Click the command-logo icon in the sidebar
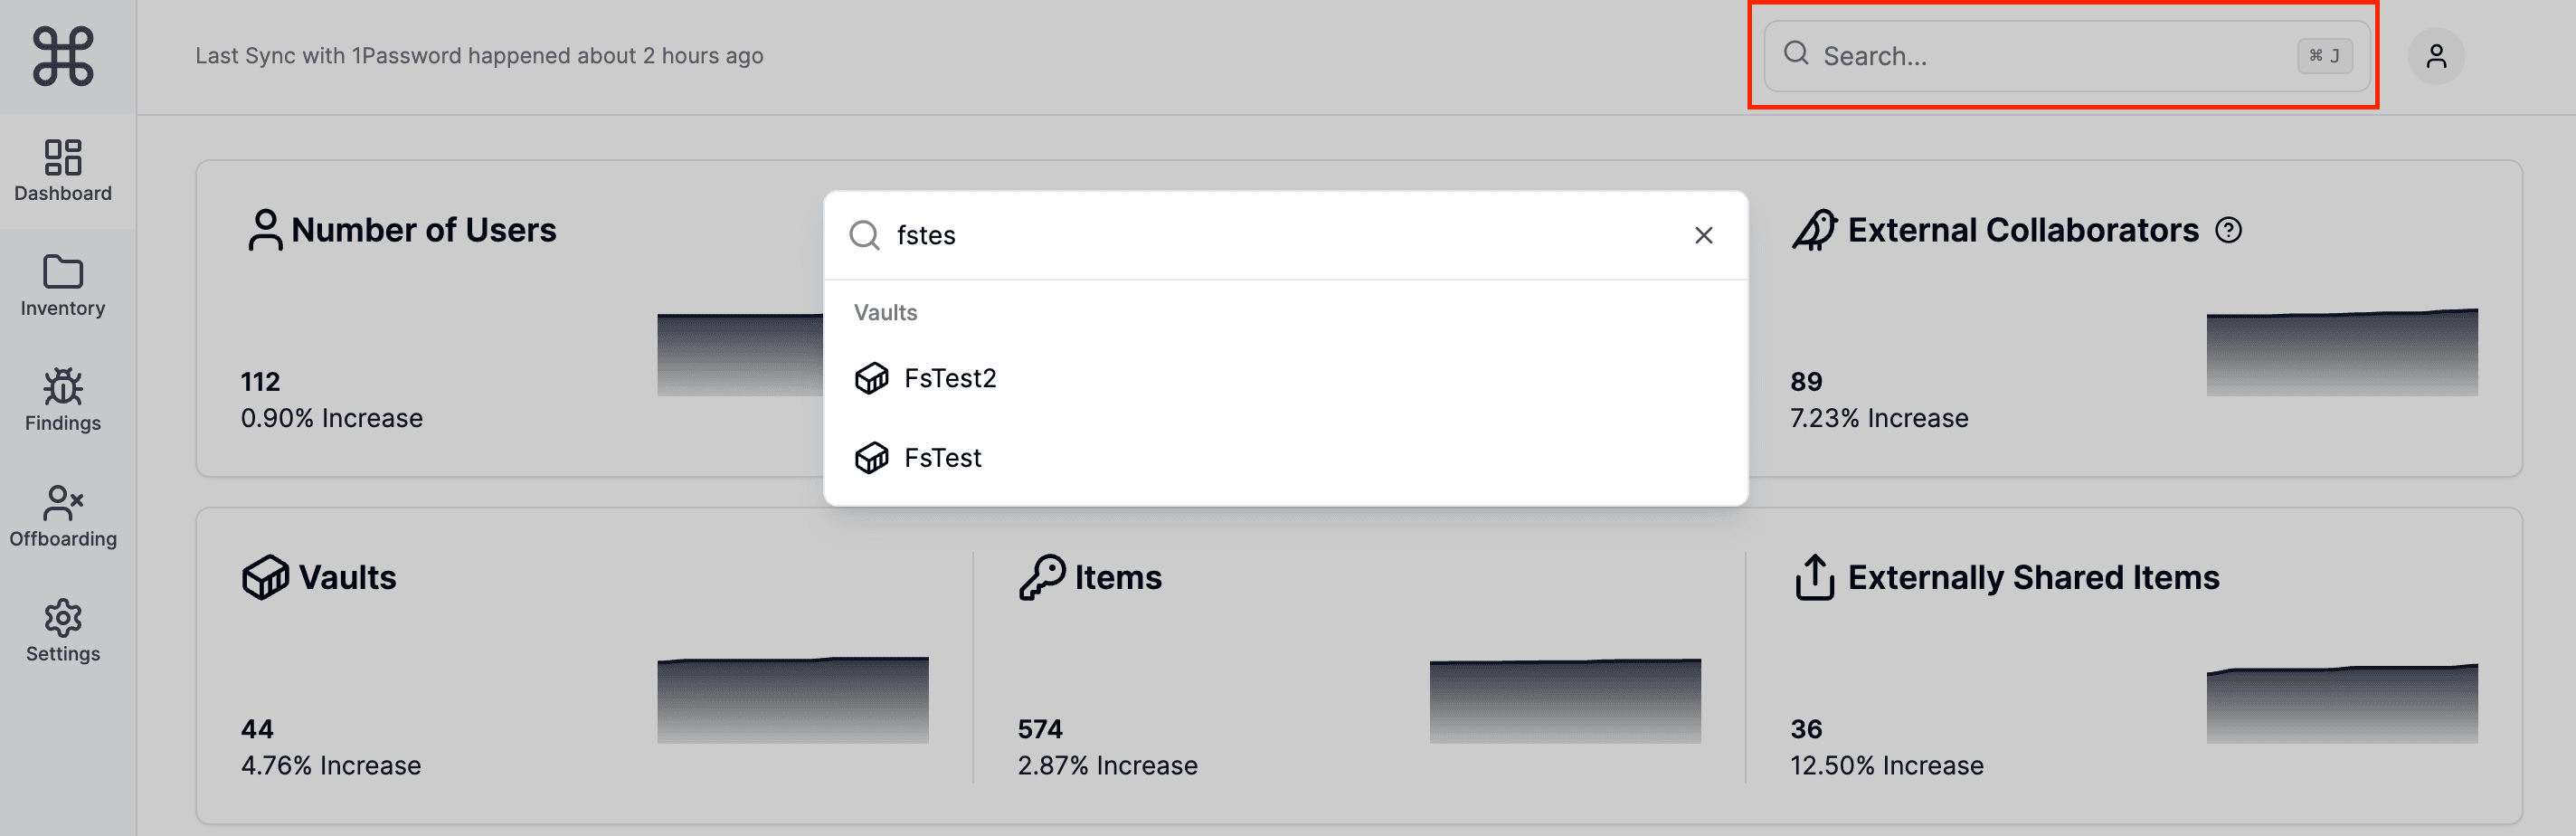Image resolution: width=2576 pixels, height=836 pixels. tap(63, 56)
